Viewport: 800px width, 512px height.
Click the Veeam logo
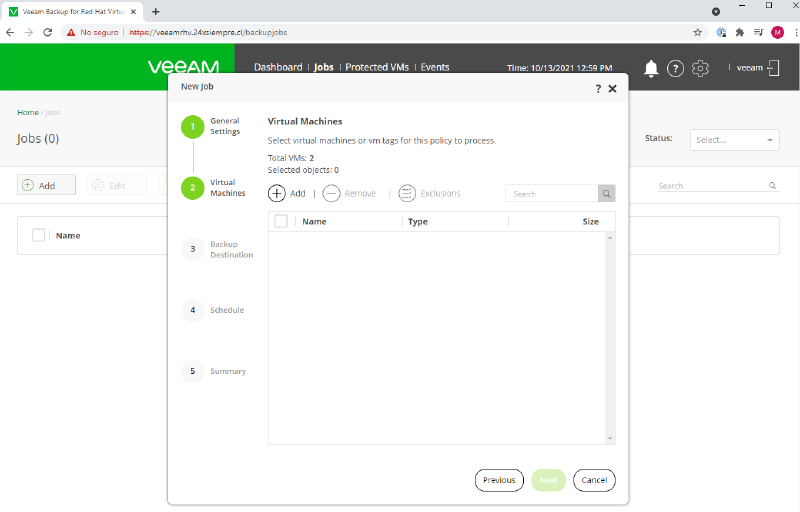click(x=184, y=67)
